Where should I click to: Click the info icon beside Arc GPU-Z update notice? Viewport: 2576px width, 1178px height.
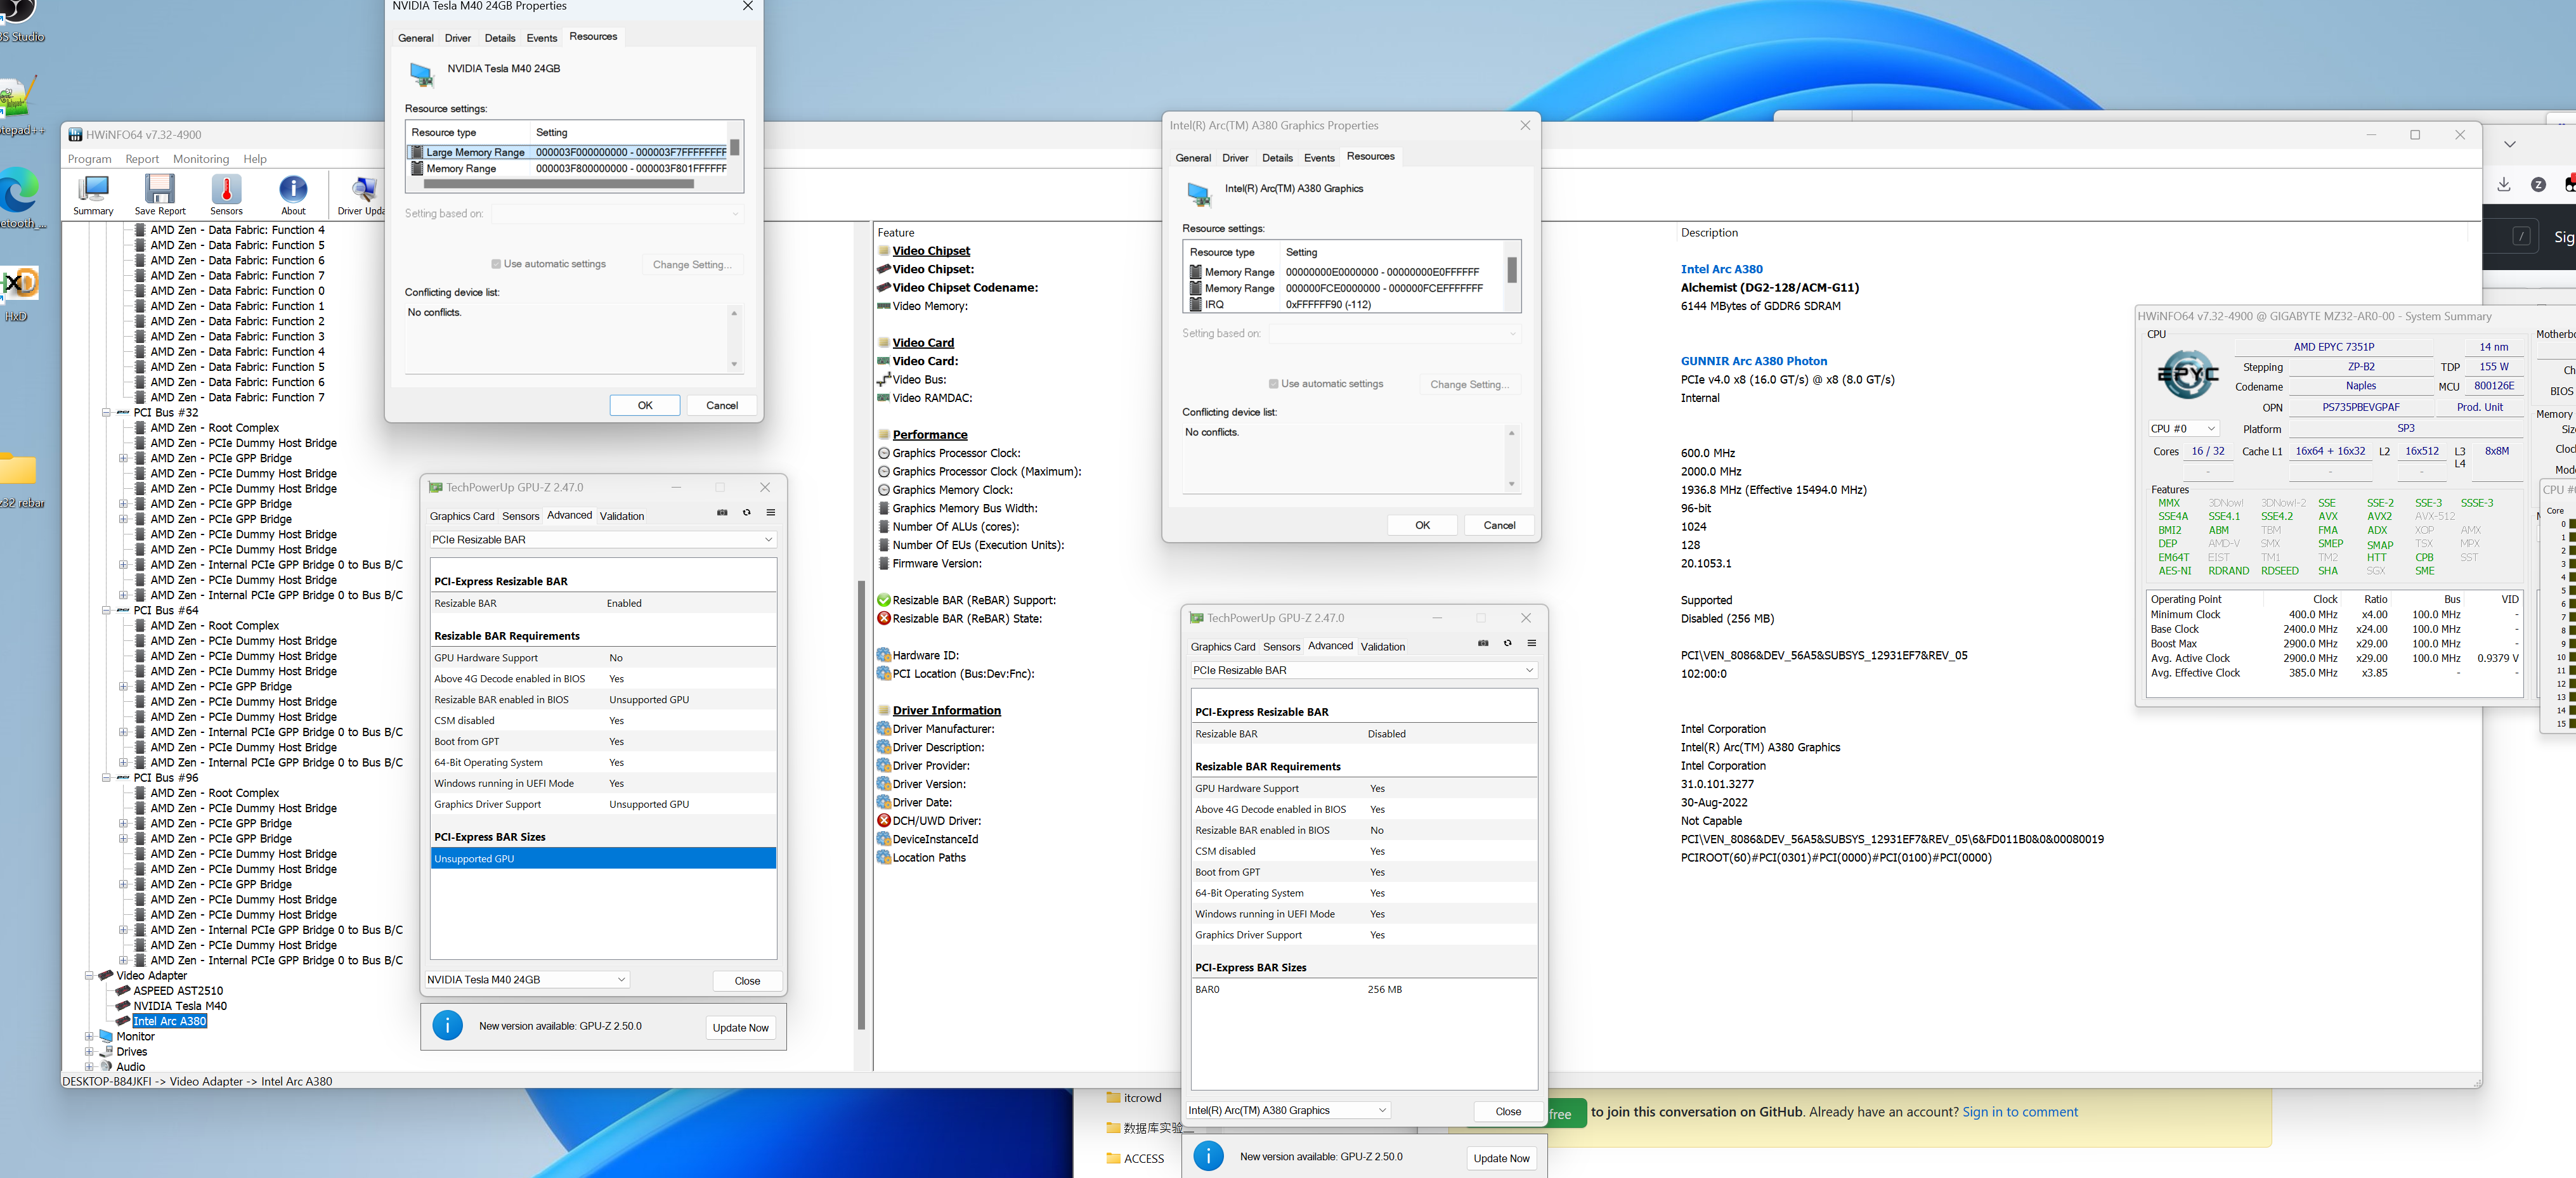(x=1209, y=1156)
